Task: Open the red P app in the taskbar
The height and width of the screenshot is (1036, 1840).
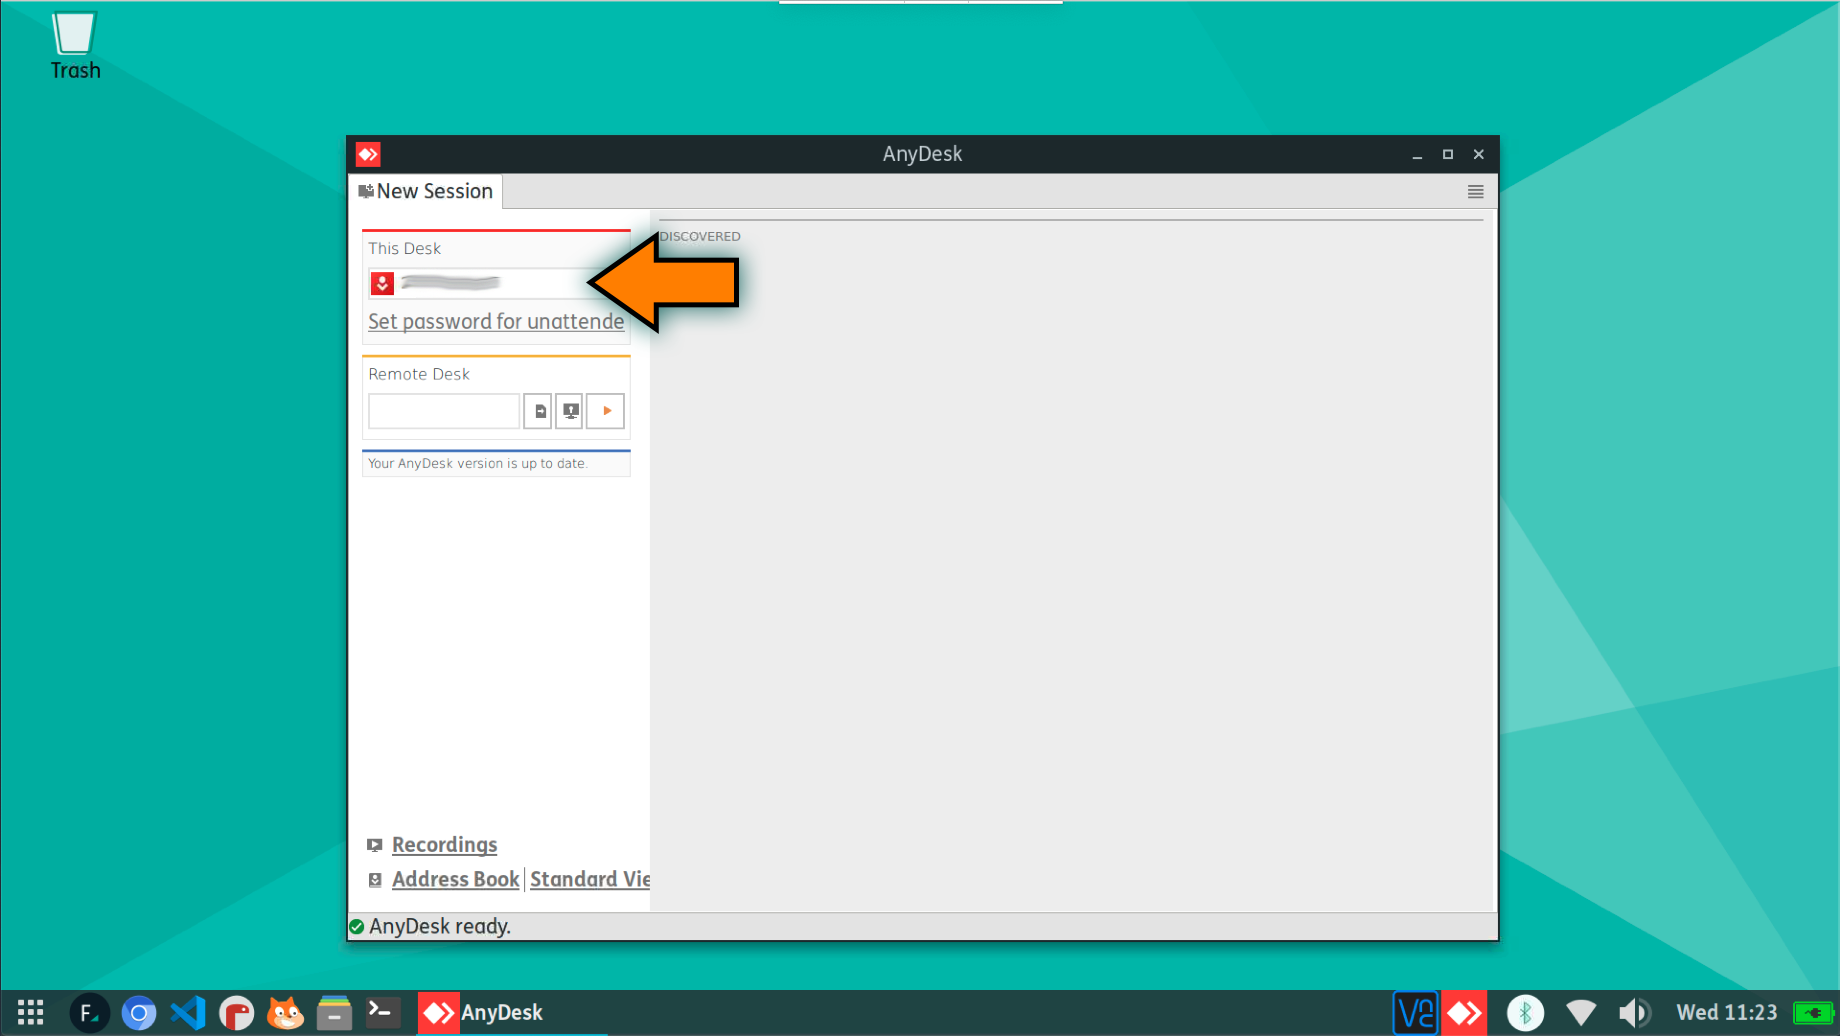Action: [237, 1013]
